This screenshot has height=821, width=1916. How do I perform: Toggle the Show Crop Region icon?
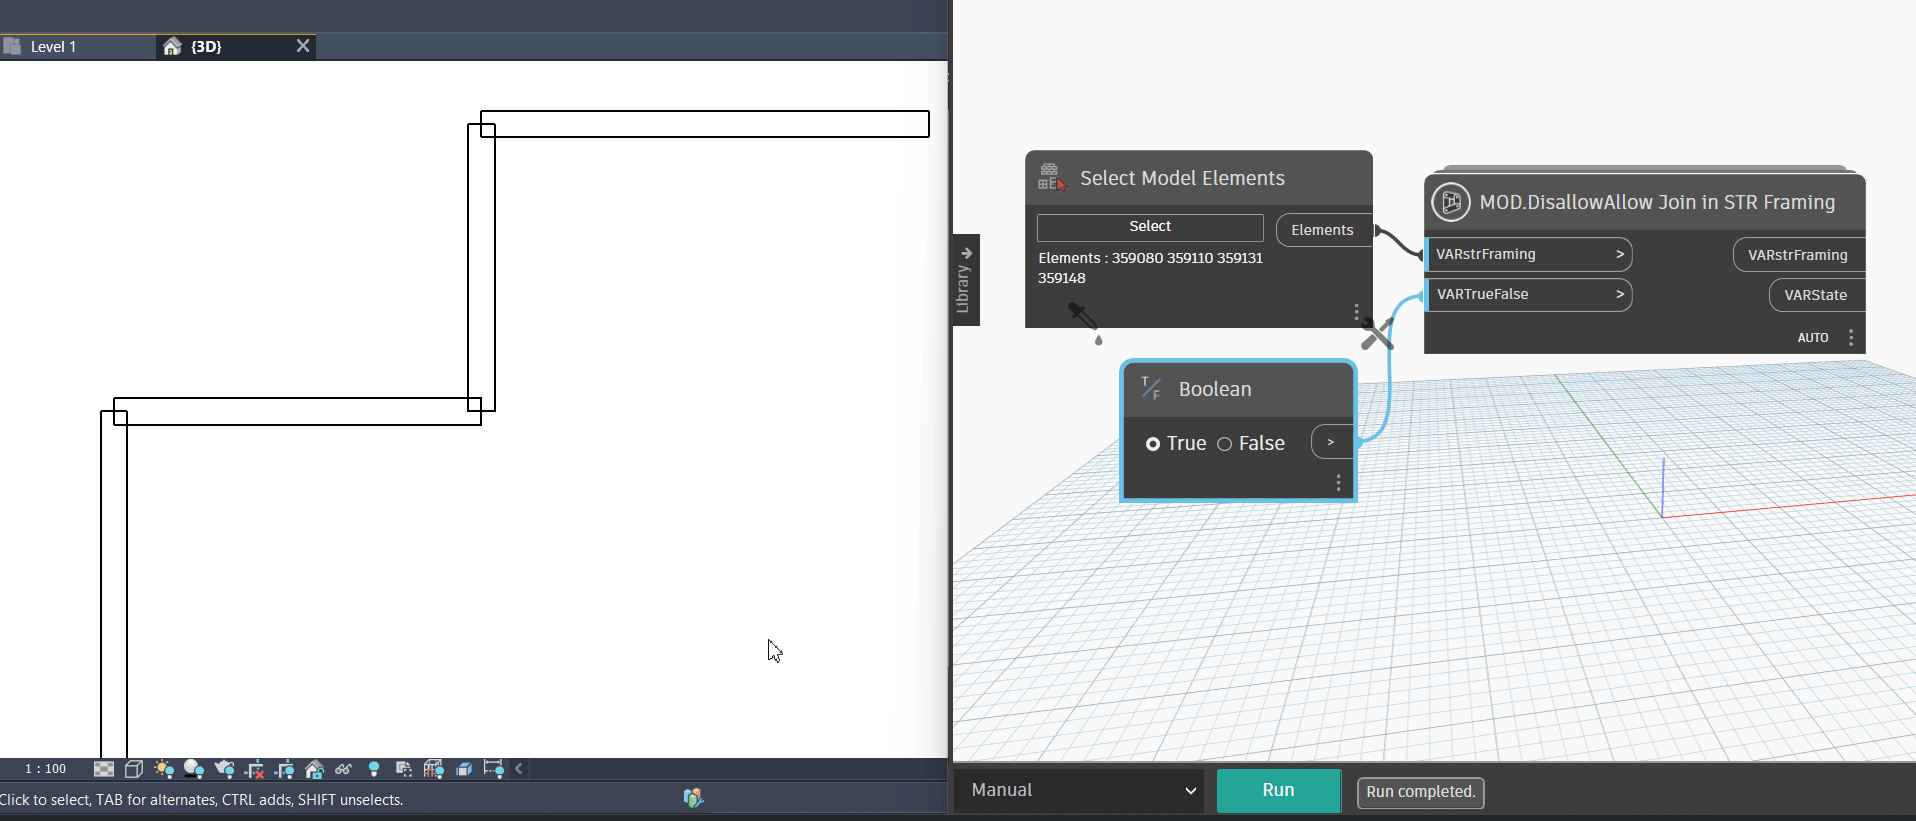coord(284,769)
